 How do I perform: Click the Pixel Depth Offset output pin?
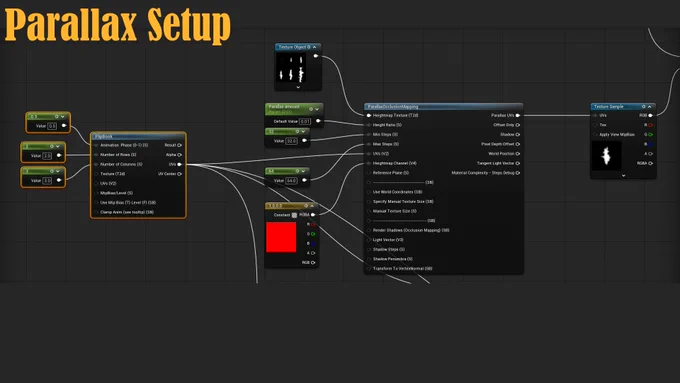(x=518, y=144)
